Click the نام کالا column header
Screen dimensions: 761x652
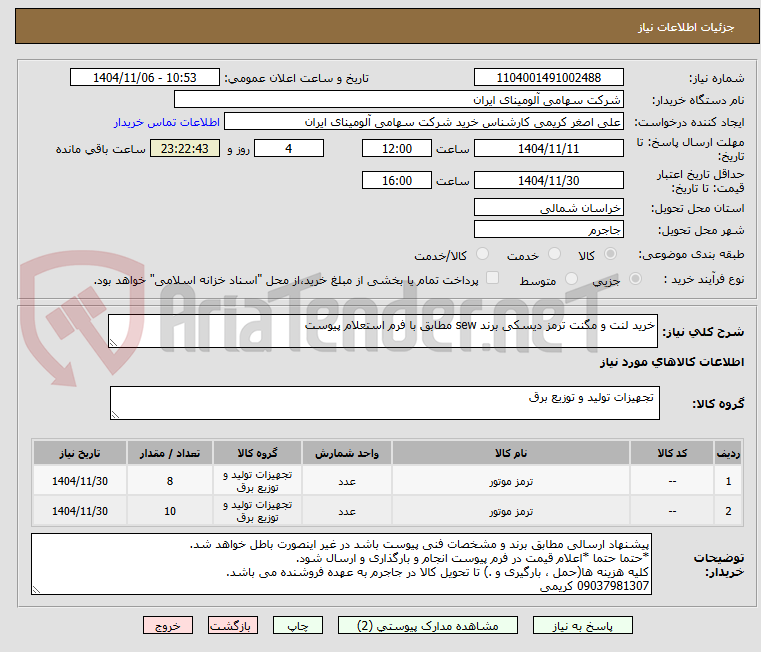pyautogui.click(x=511, y=453)
